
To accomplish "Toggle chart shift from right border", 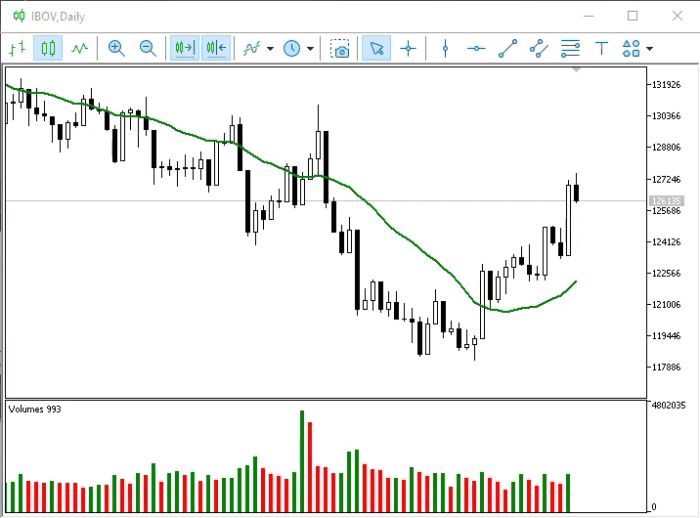I will click(x=216, y=48).
